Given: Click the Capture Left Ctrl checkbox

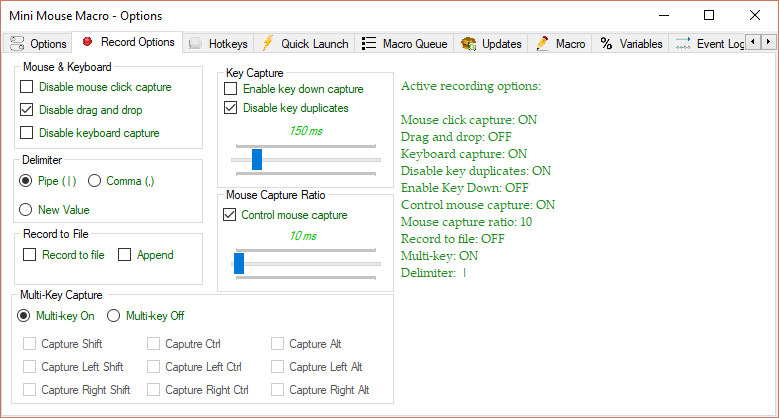Looking at the screenshot, I should [153, 367].
